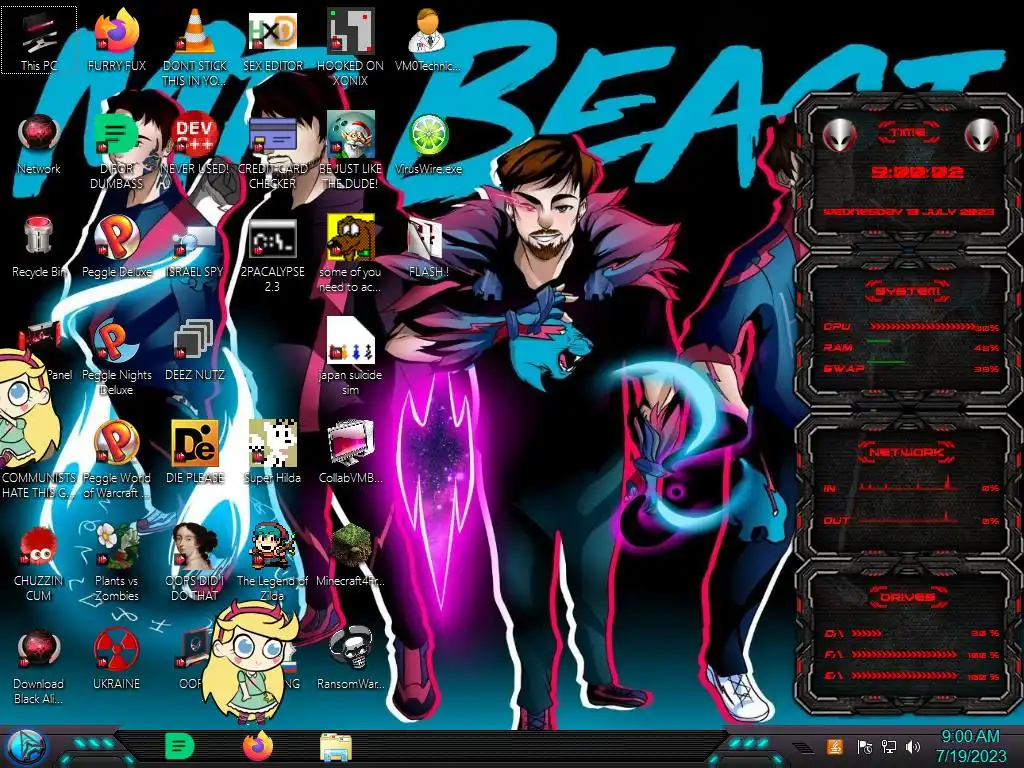The width and height of the screenshot is (1024, 768).
Task: Click the striped show-hidden-icons tray button
Action: [803, 748]
